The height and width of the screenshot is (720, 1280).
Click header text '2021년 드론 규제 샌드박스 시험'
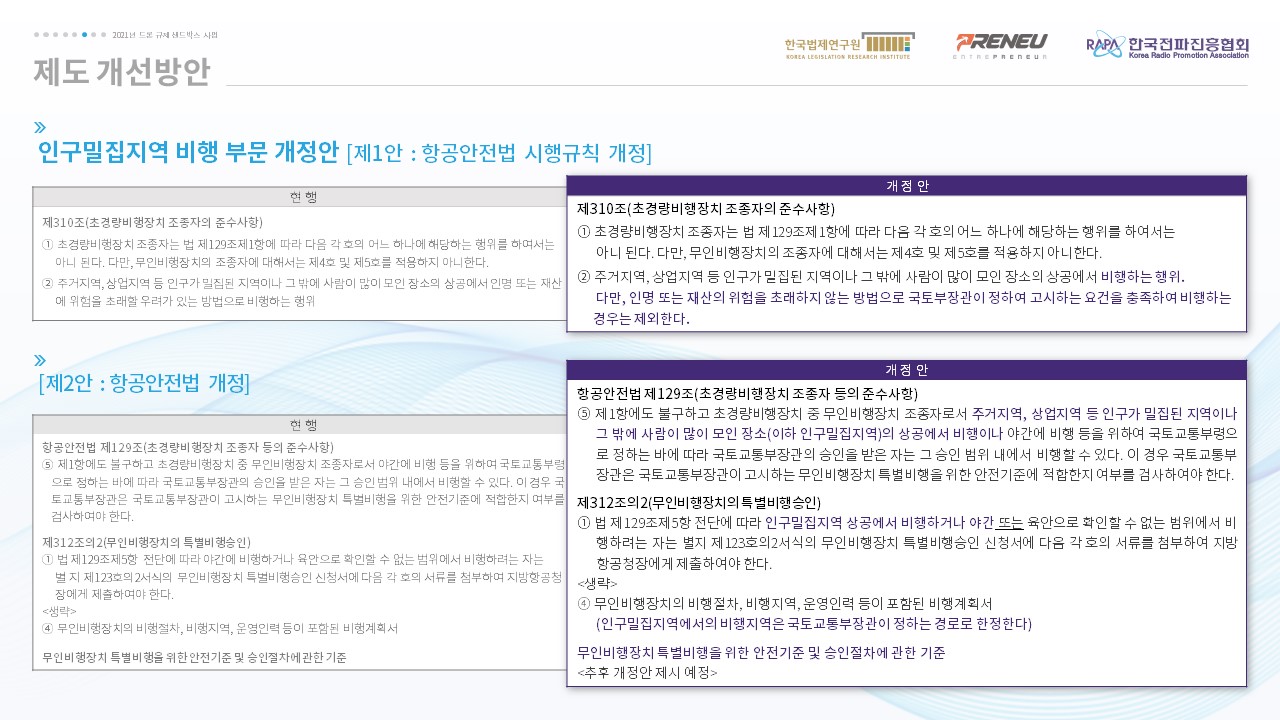165,34
